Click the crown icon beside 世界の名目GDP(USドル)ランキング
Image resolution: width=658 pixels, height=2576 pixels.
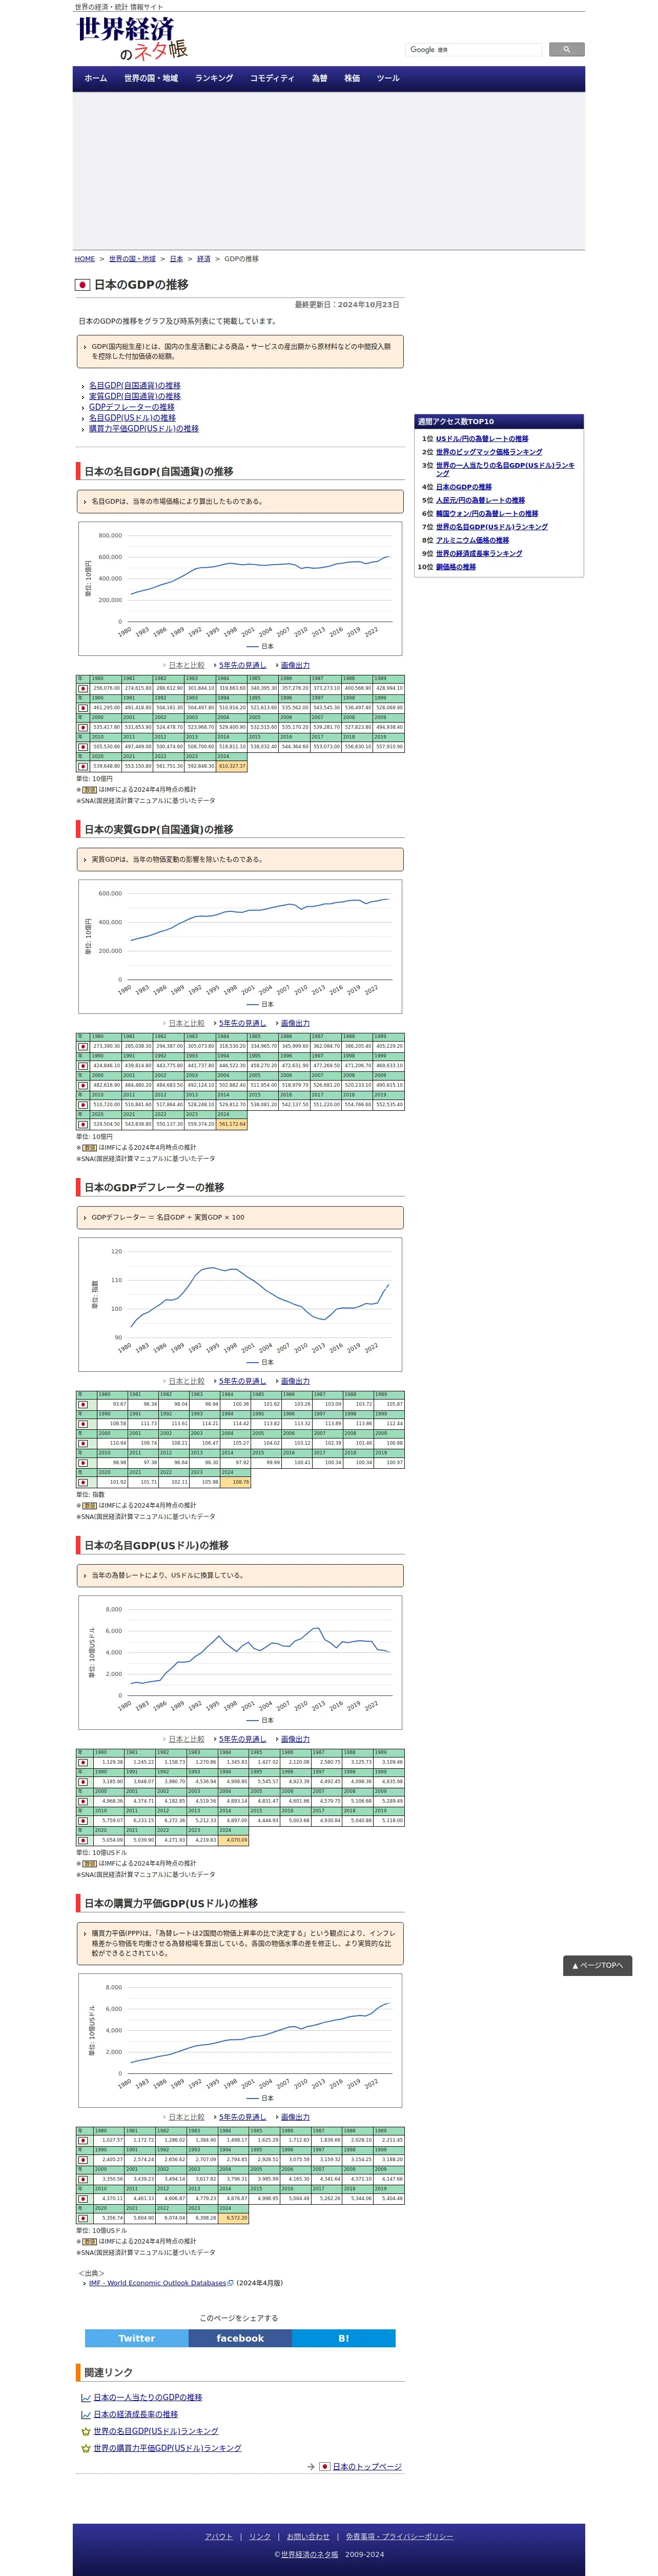click(x=86, y=2431)
